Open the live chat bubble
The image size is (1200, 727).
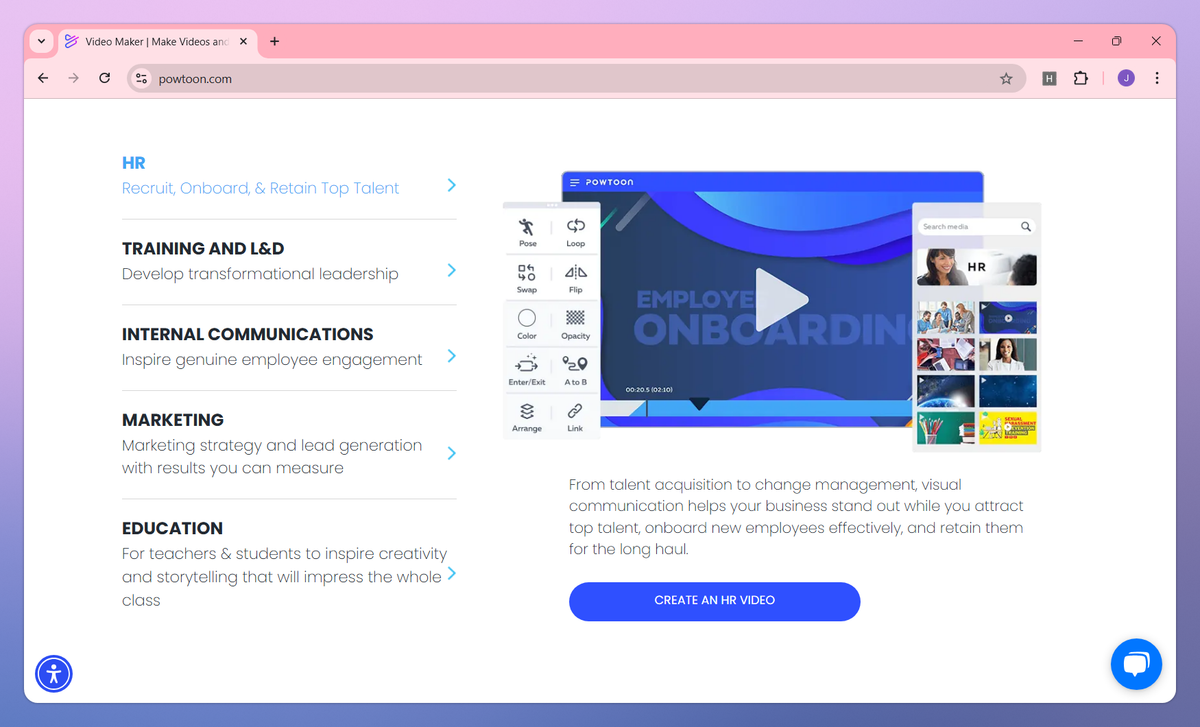tap(1137, 664)
